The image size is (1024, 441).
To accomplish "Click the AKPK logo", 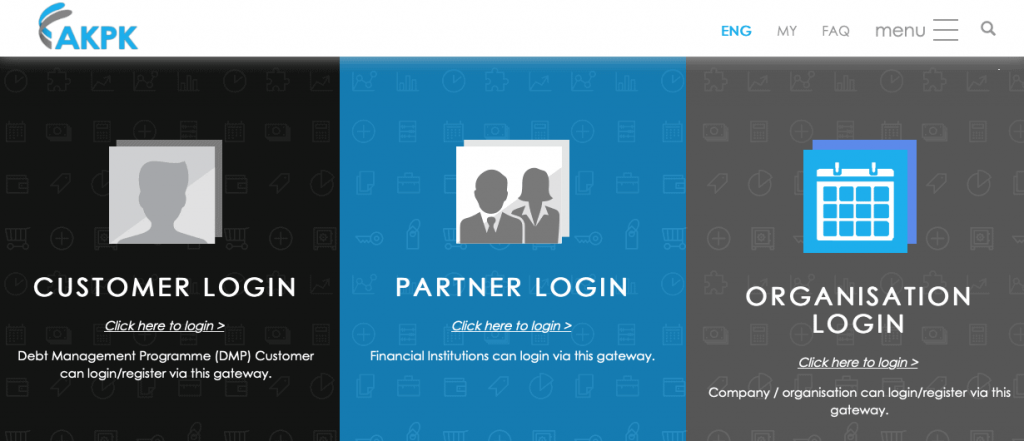I will tap(88, 27).
